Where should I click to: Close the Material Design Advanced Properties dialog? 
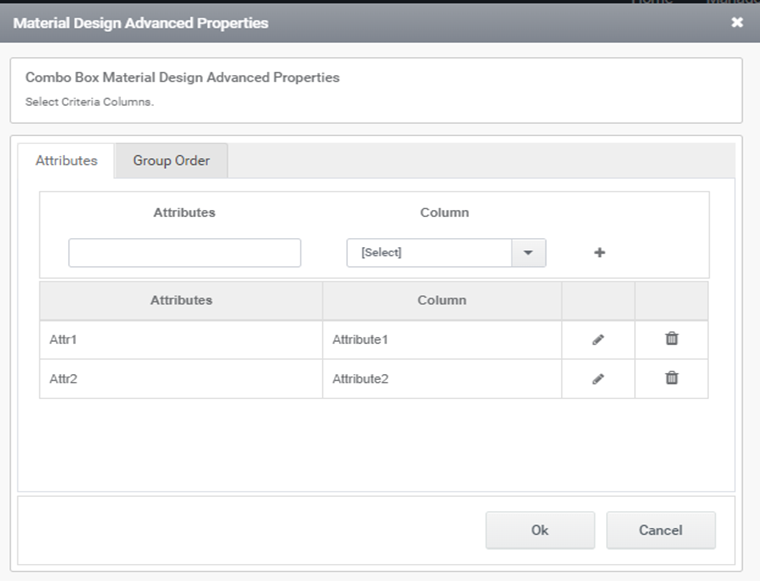(737, 22)
